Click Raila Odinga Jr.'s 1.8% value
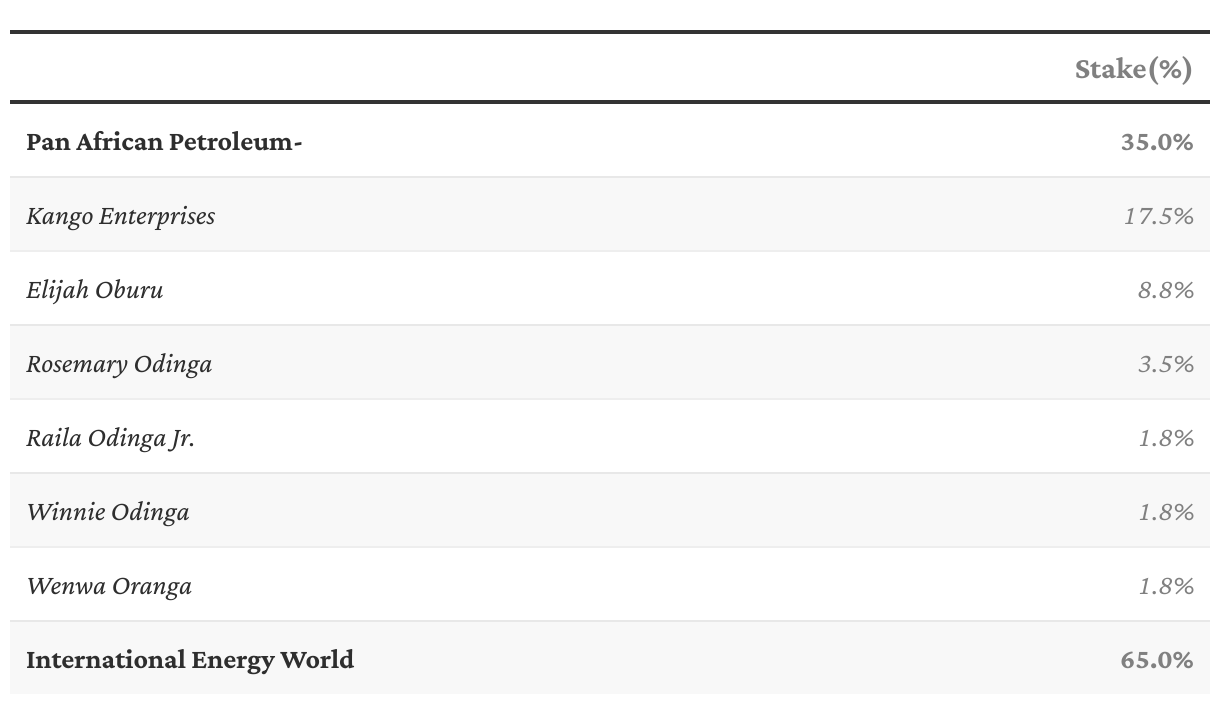This screenshot has width=1220, height=704. click(x=1166, y=438)
